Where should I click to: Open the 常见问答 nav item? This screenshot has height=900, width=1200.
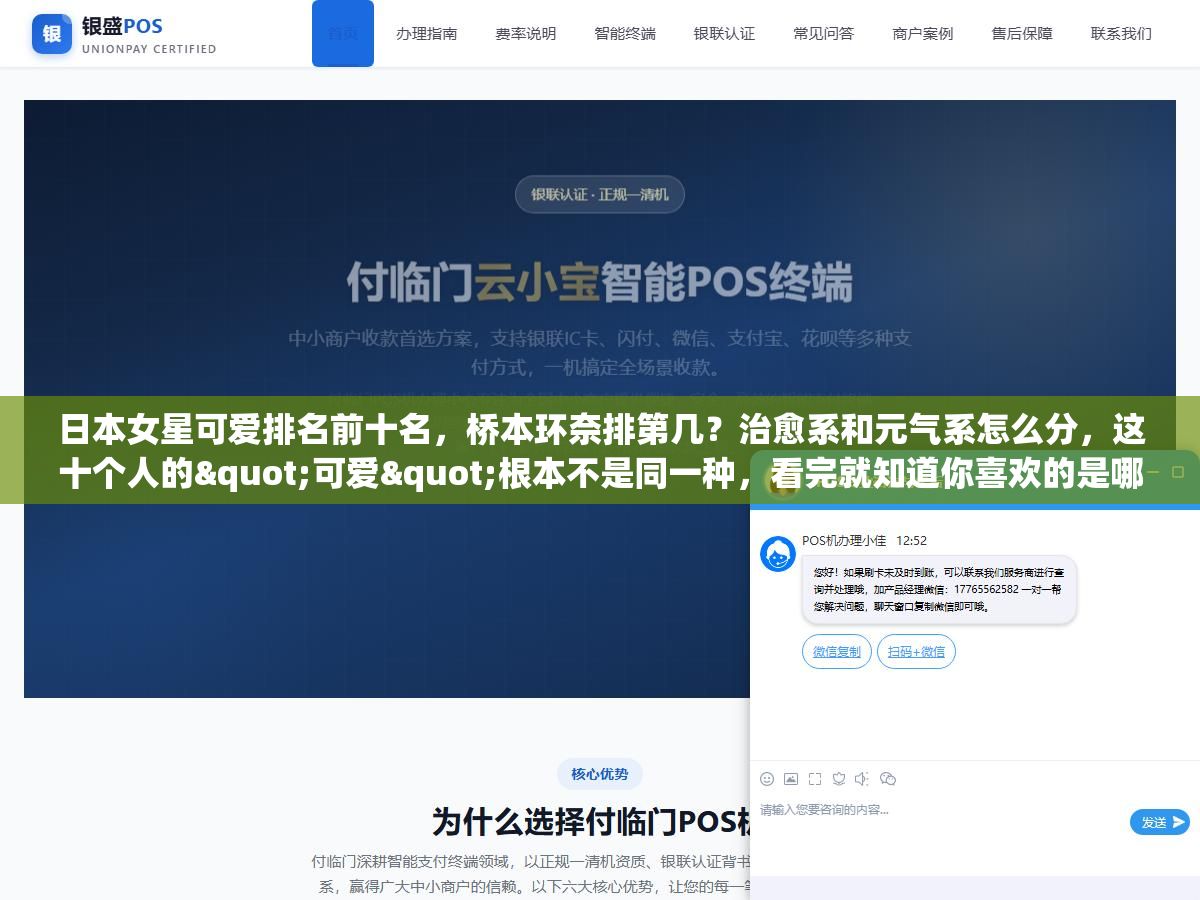point(824,33)
